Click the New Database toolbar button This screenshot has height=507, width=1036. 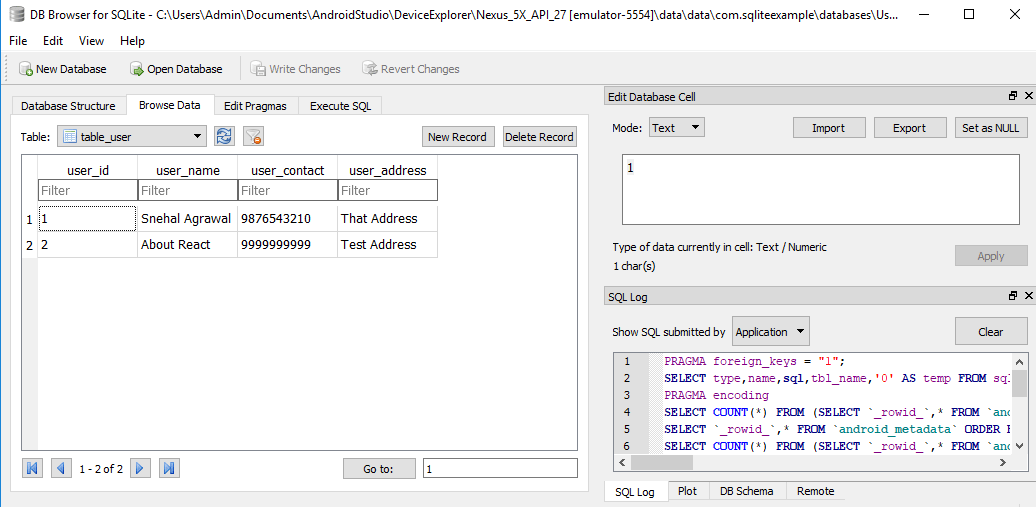pos(63,69)
